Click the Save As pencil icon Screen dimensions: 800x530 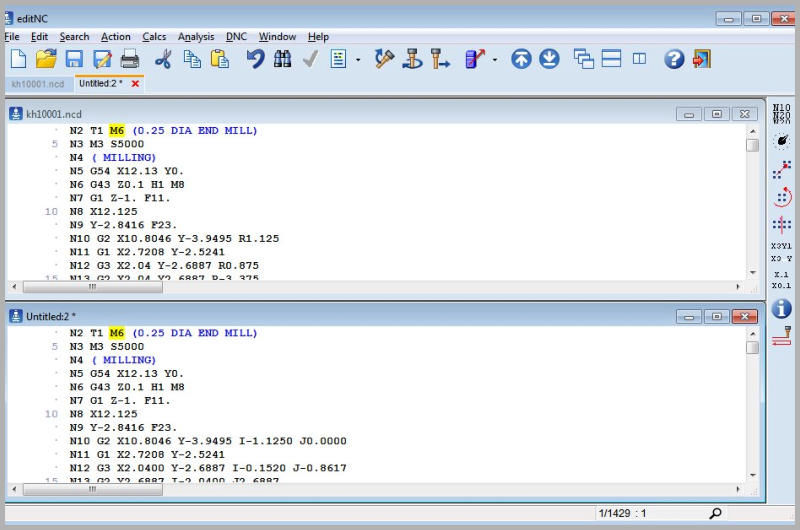point(102,59)
